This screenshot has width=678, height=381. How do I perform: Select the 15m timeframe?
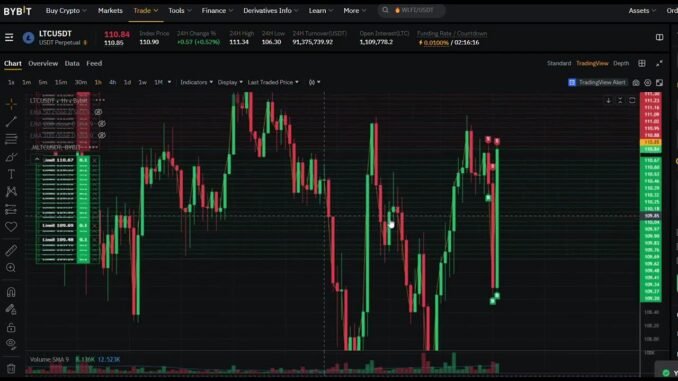[61, 82]
